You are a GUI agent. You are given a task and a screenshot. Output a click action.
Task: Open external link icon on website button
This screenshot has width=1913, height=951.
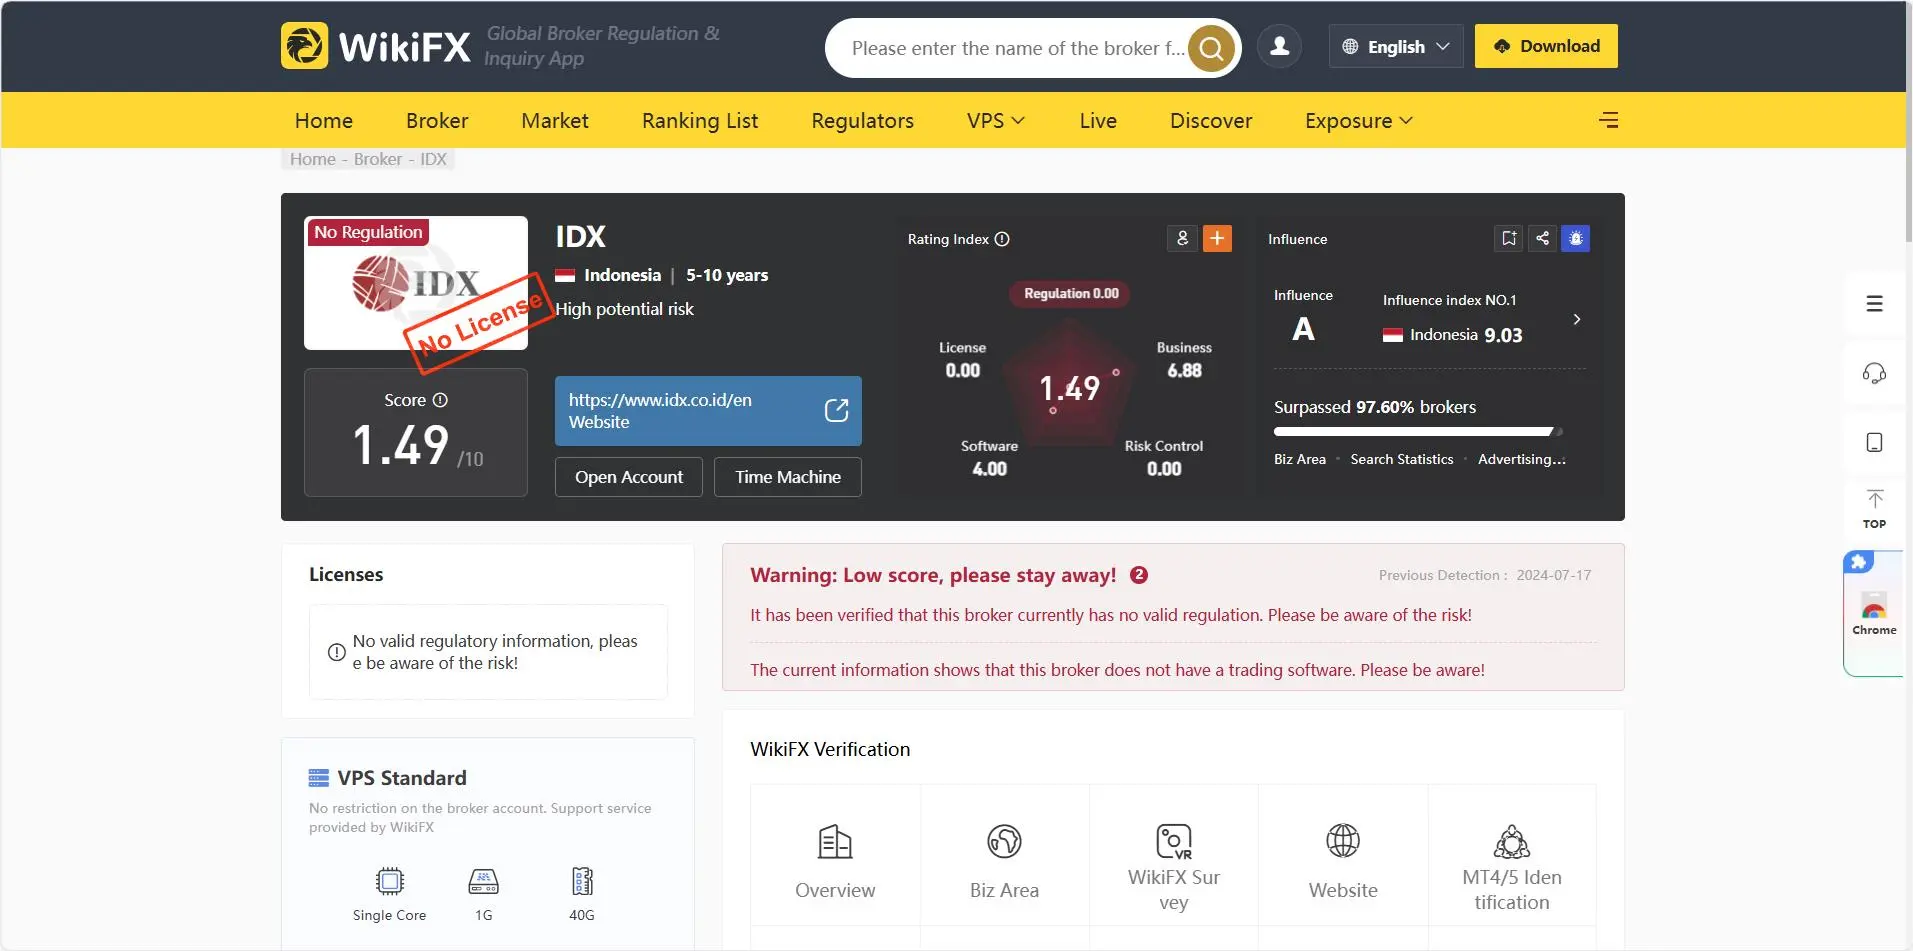[836, 411]
